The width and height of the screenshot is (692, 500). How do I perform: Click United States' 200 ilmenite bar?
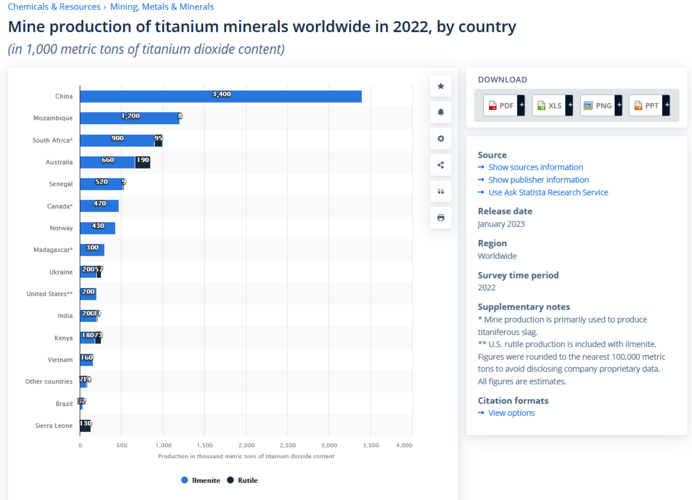tap(88, 294)
